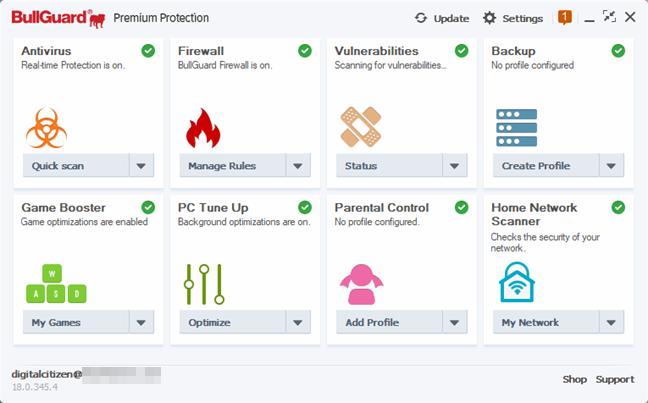This screenshot has width=648, height=403.
Task: Click 'BullGuard Firewall is on.' text
Action: point(225,65)
